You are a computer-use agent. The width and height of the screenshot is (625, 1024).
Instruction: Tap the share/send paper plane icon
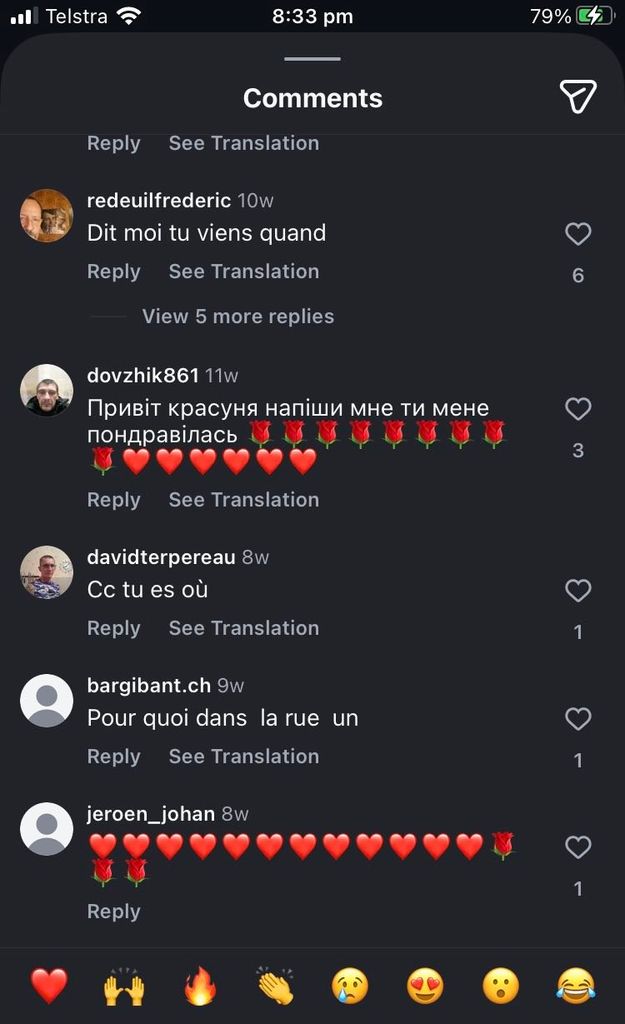pos(577,96)
